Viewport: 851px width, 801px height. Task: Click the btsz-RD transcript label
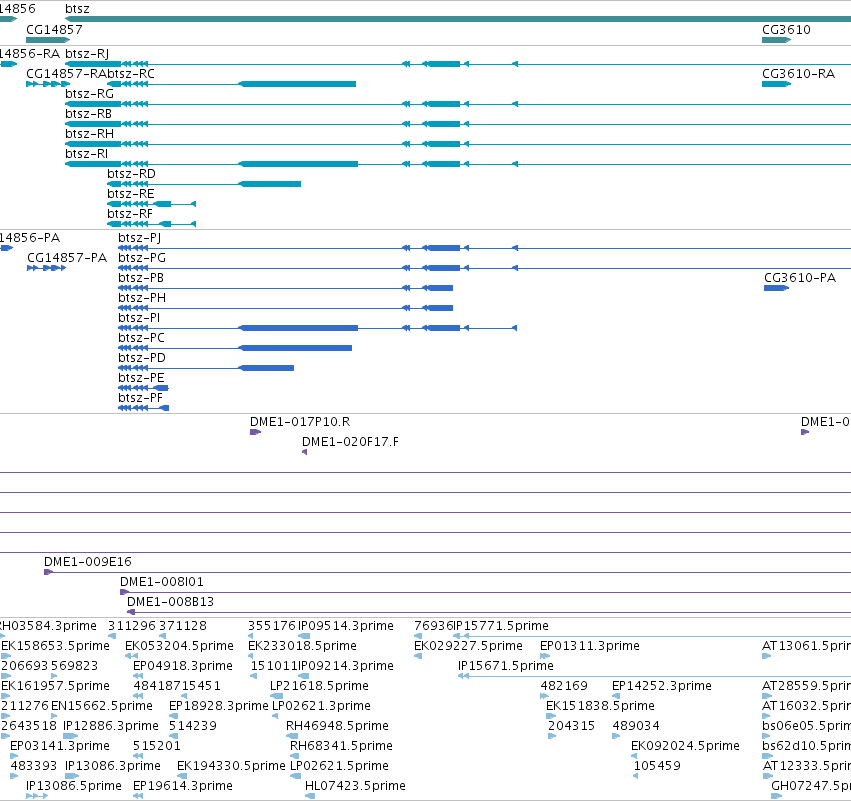[131, 174]
